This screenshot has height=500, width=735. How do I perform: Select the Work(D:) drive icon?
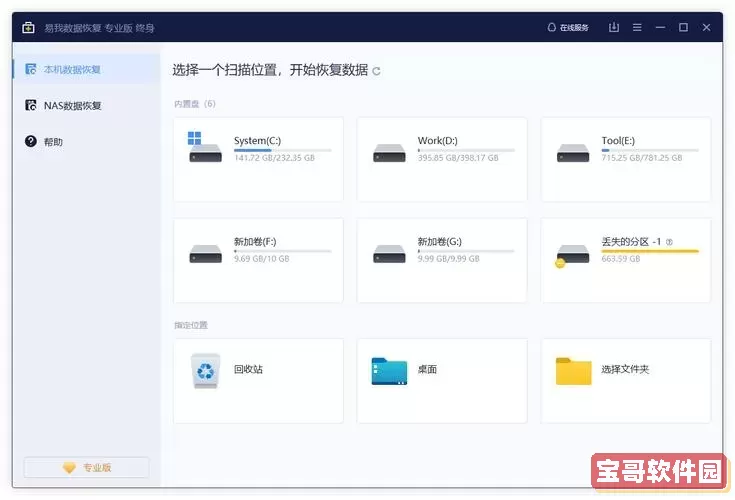[x=389, y=153]
